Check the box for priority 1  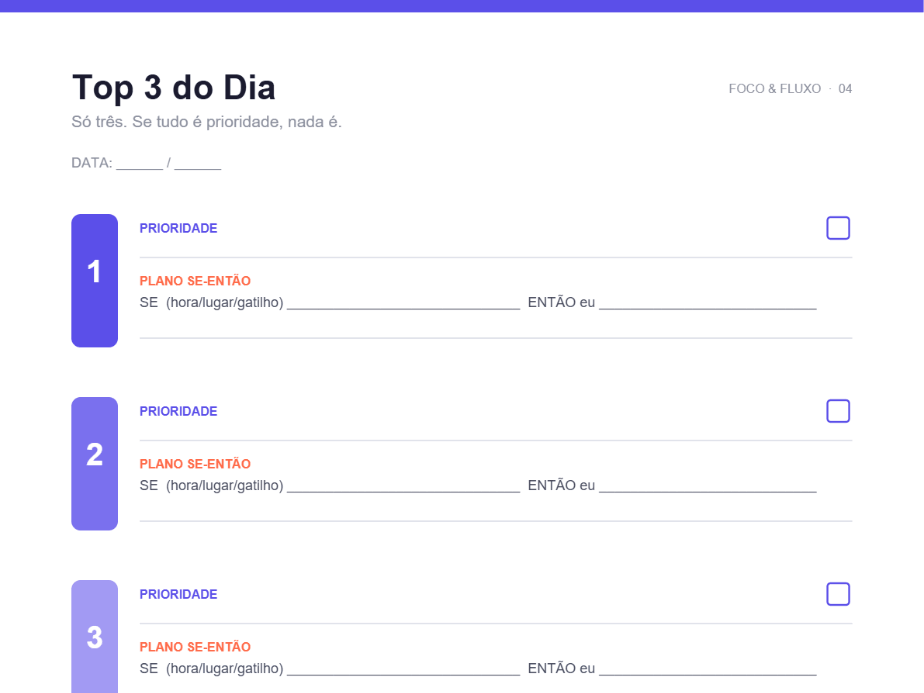click(838, 228)
